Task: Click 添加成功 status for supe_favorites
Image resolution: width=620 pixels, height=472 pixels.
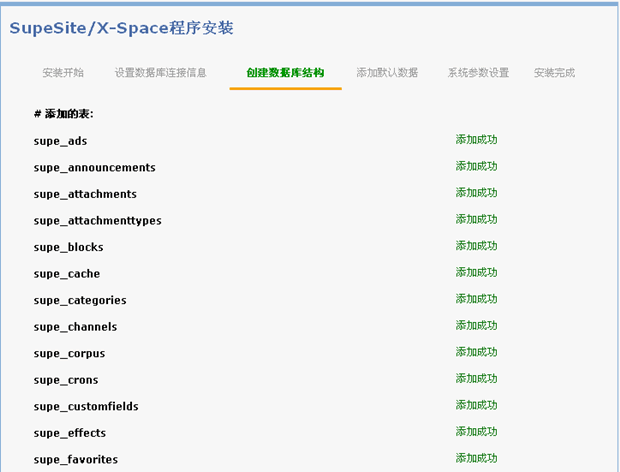Action: (x=476, y=458)
